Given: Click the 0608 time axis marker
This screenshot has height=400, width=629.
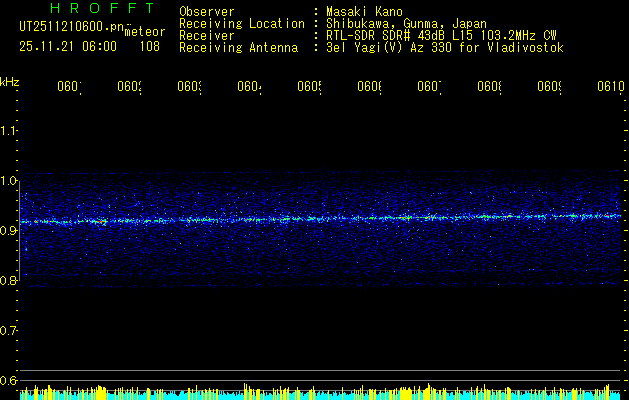Looking at the screenshot, I should 489,86.
